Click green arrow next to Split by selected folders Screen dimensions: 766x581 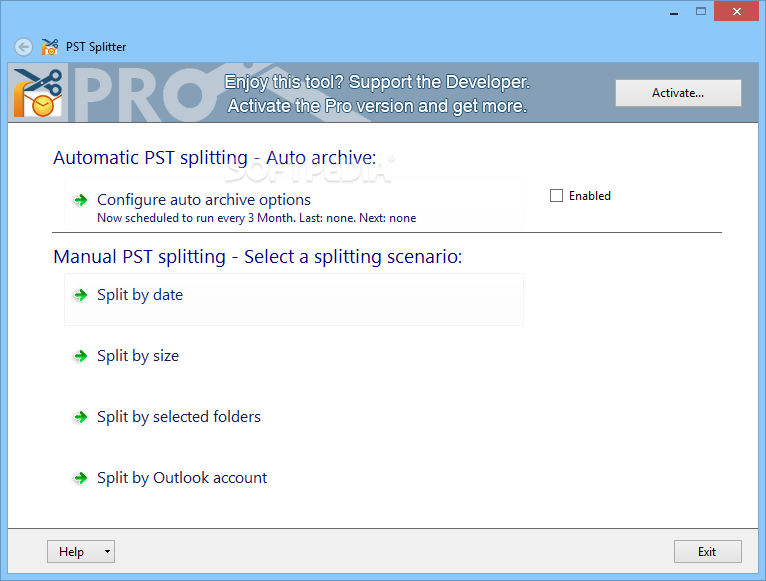coord(81,417)
